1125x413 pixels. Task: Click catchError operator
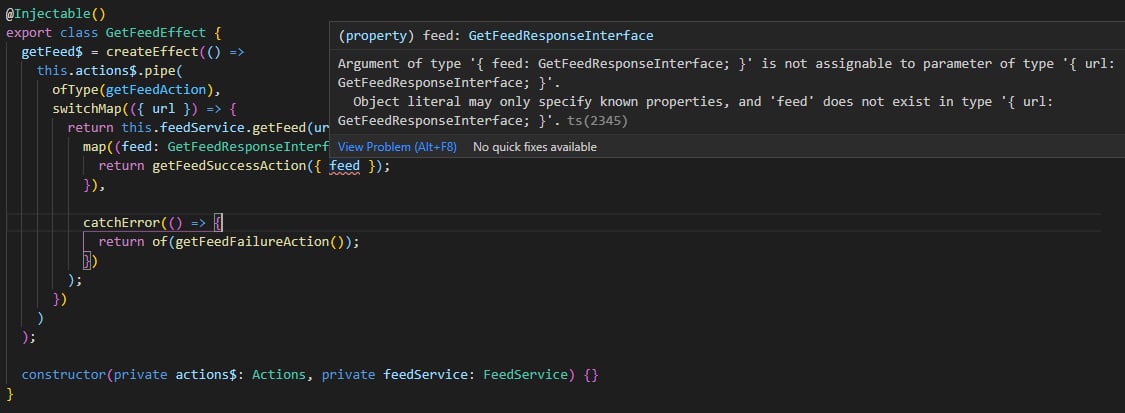click(121, 223)
